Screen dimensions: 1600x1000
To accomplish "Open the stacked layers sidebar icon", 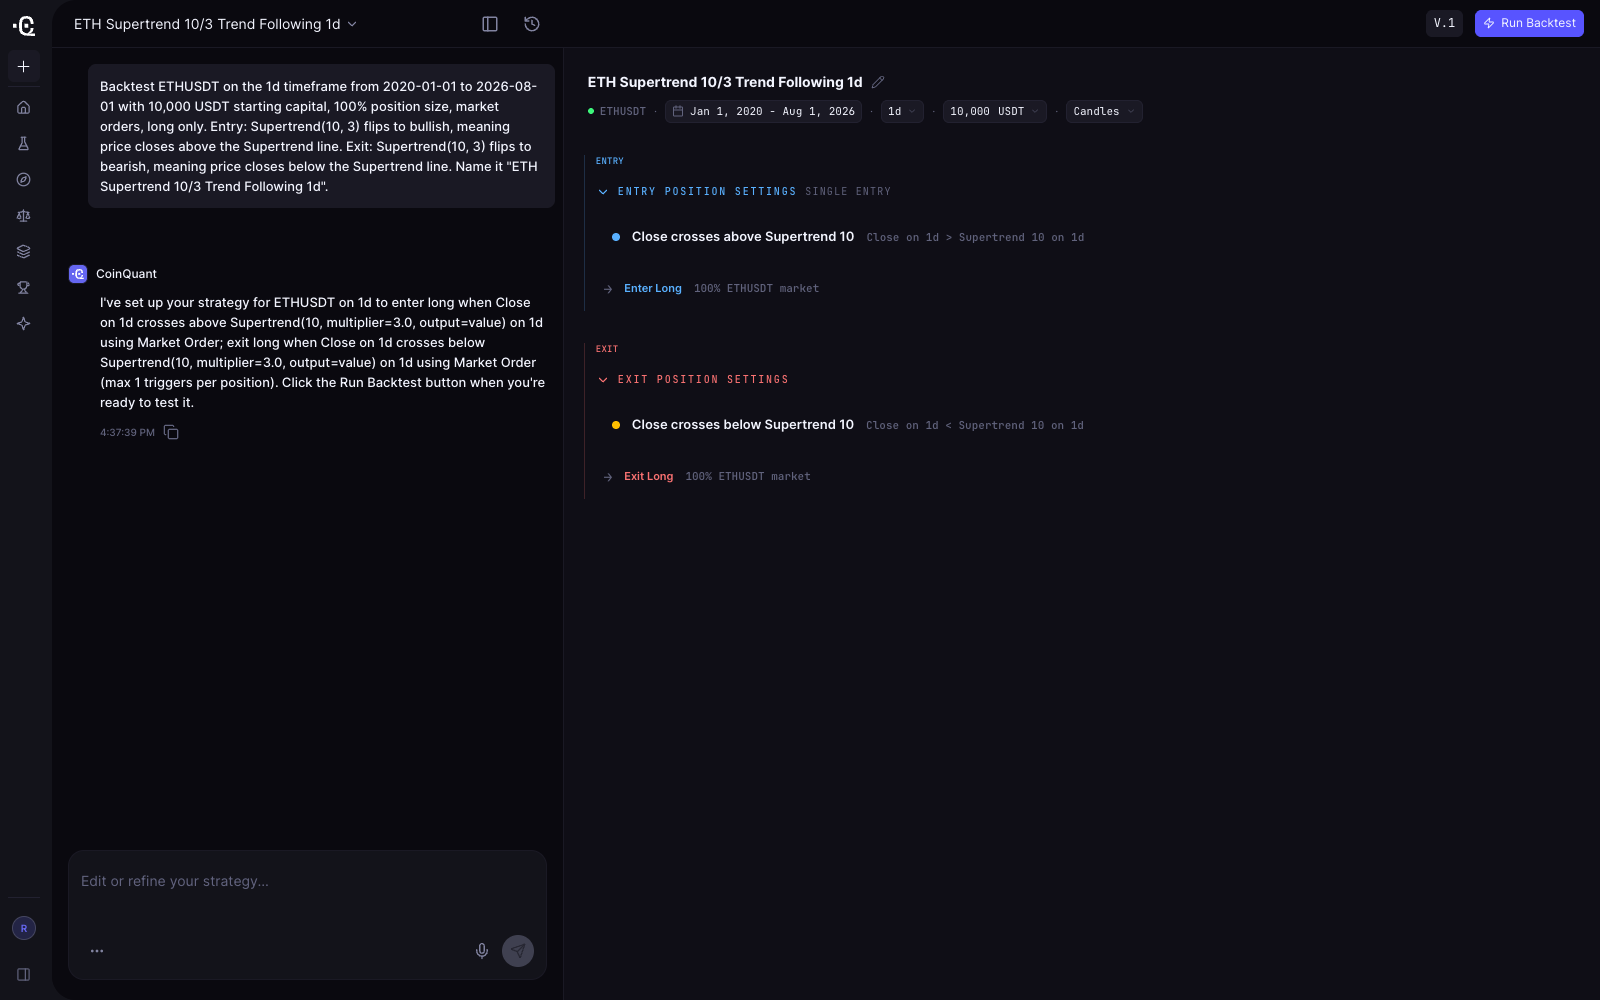I will click(24, 252).
